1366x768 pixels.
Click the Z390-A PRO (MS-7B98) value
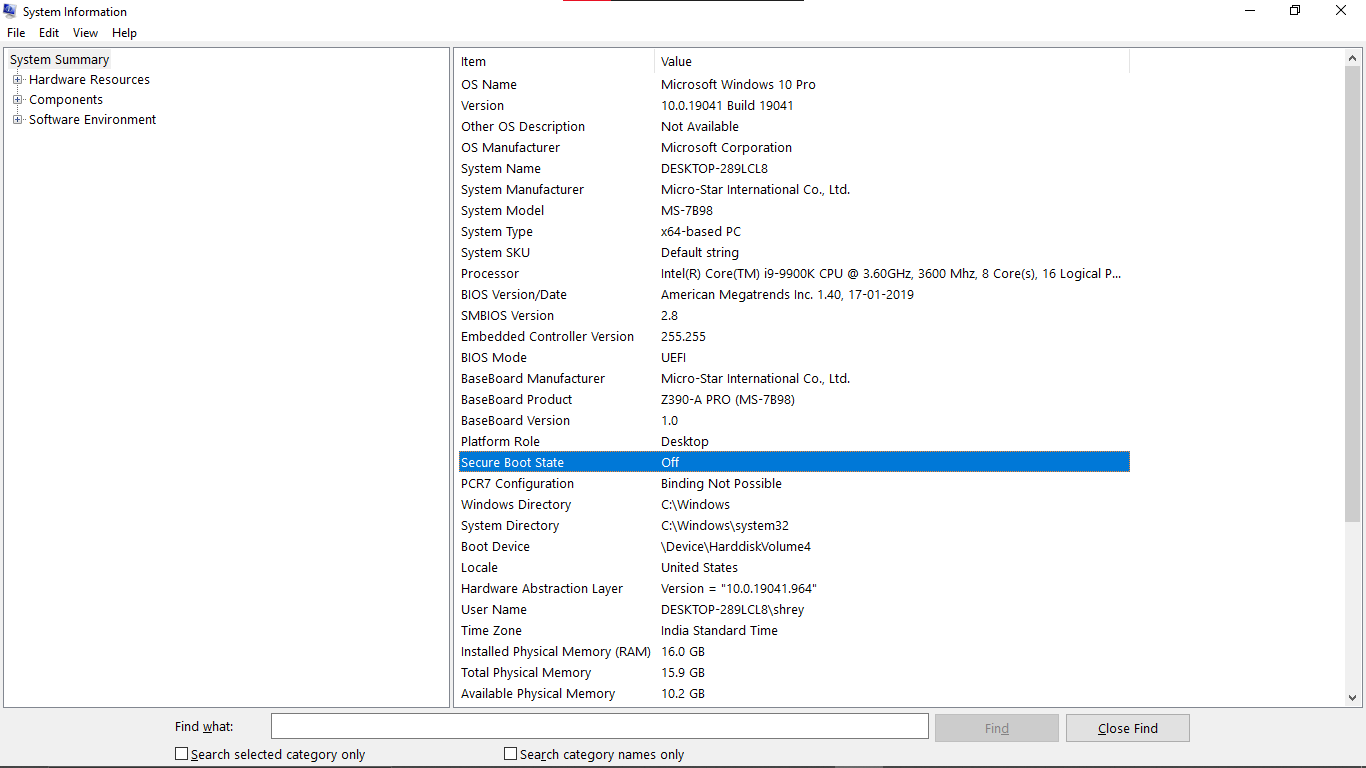point(728,400)
